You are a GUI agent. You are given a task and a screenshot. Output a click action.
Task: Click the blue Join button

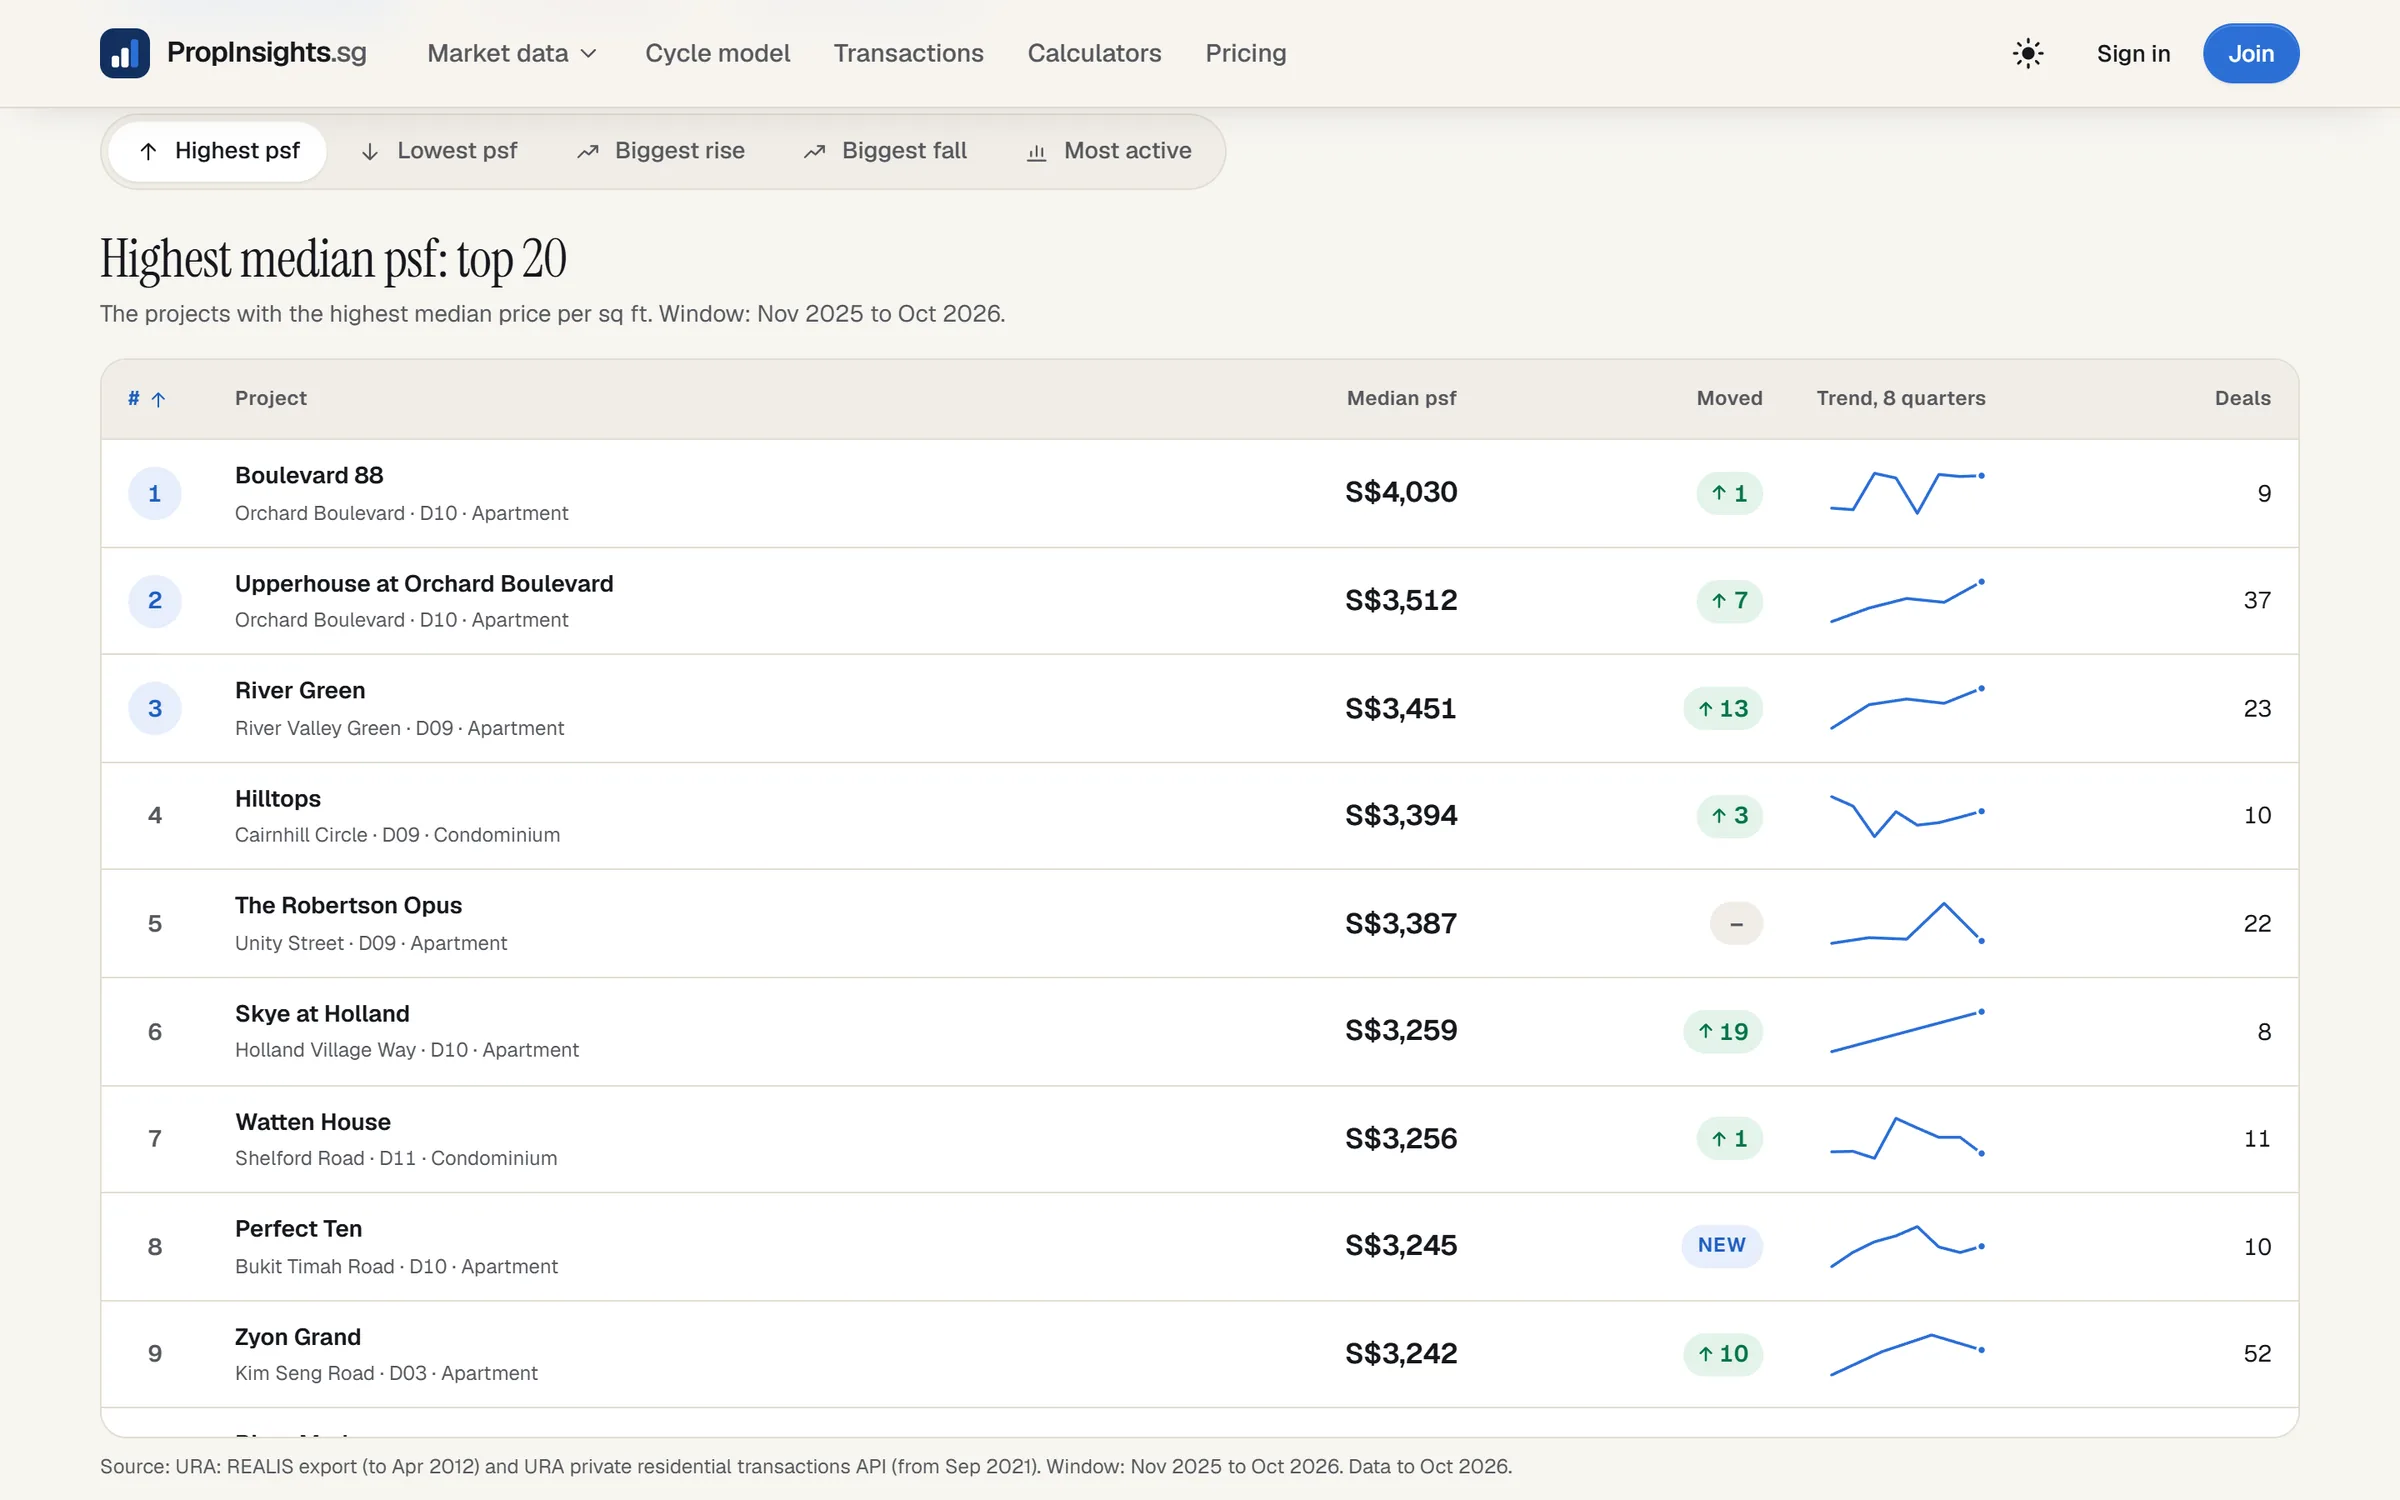2250,53
